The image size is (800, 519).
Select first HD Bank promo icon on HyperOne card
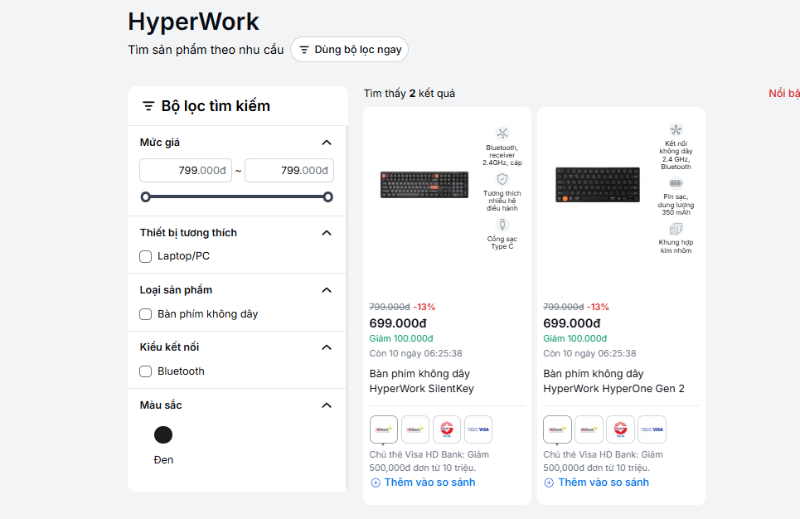[557, 429]
